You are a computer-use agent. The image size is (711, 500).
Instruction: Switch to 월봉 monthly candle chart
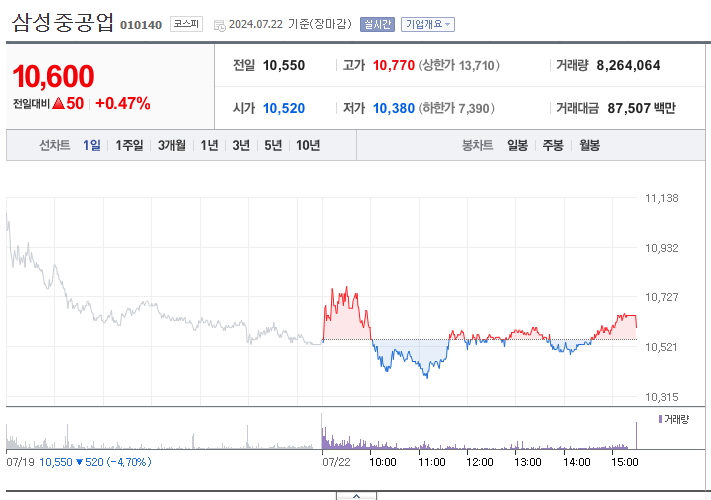tap(589, 145)
